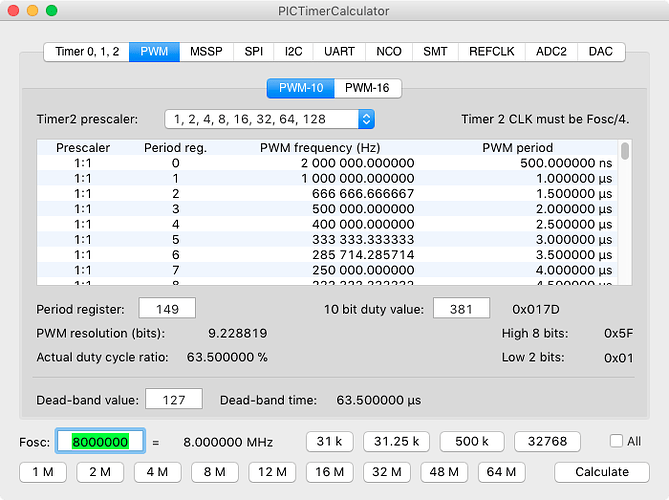The width and height of the screenshot is (669, 500).
Task: Edit the Dead-band value field
Action: (x=174, y=399)
